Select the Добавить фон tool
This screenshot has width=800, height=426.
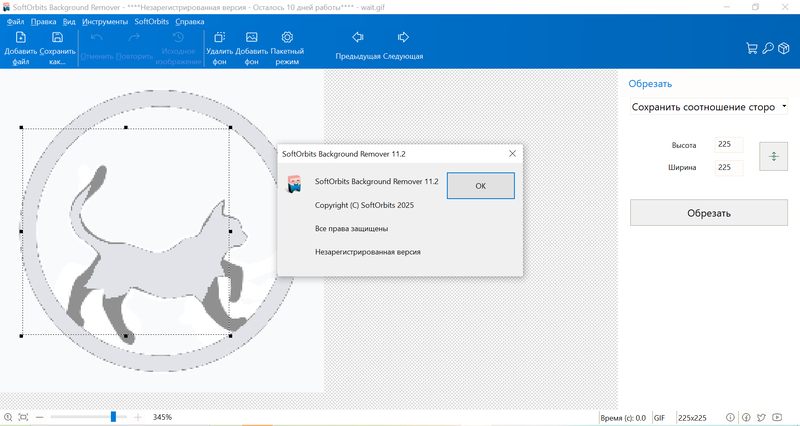(251, 44)
